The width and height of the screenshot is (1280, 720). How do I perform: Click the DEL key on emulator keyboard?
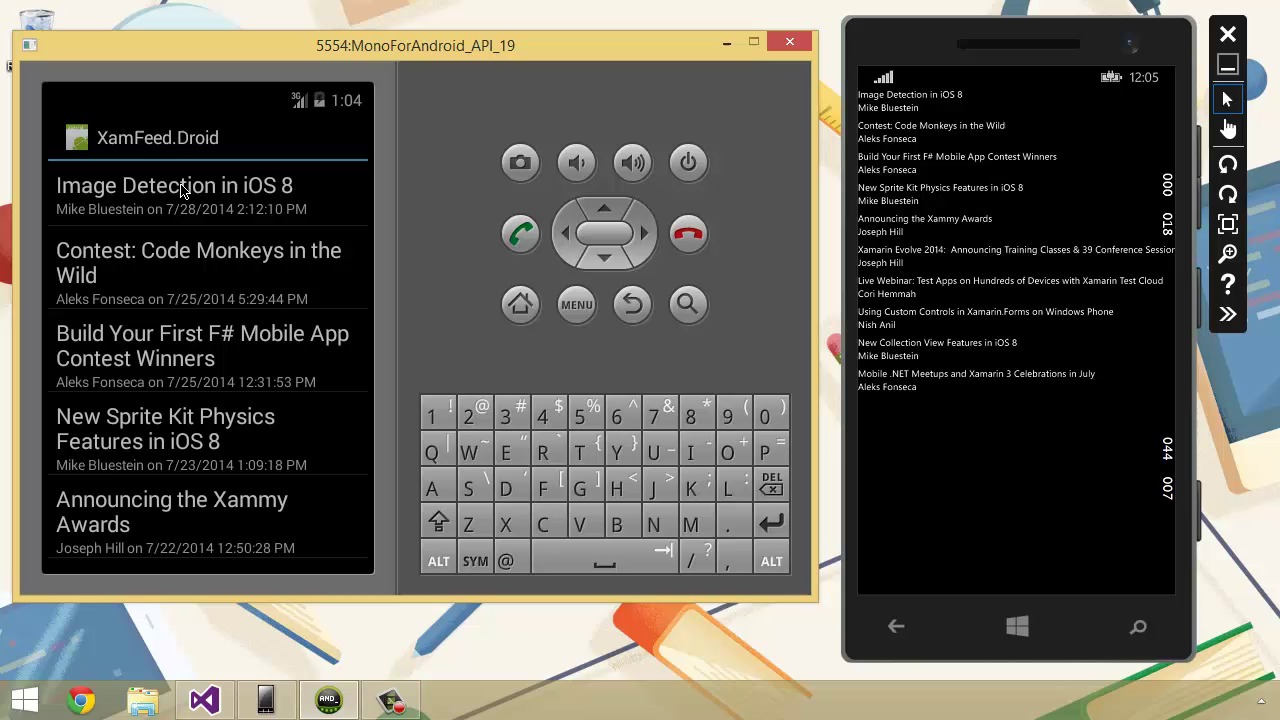pos(771,485)
